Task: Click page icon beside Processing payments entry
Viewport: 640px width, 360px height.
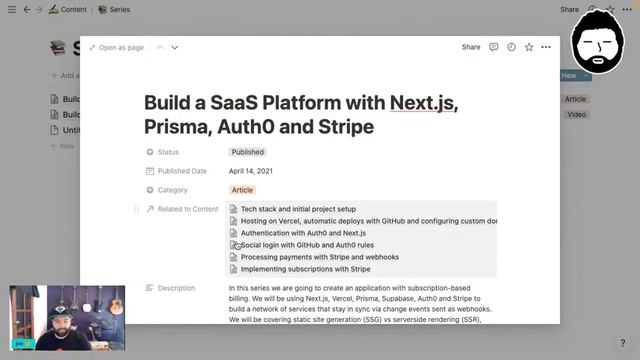Action: tap(233, 257)
